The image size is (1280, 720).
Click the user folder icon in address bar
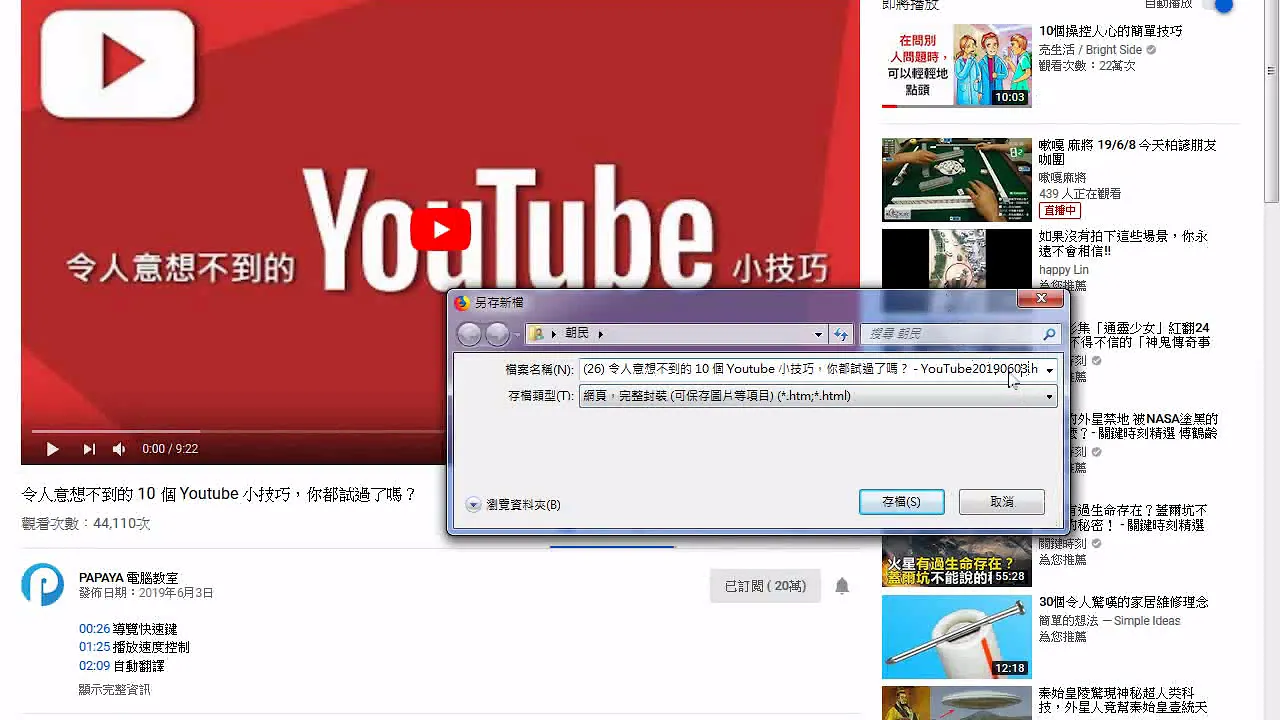(x=537, y=334)
